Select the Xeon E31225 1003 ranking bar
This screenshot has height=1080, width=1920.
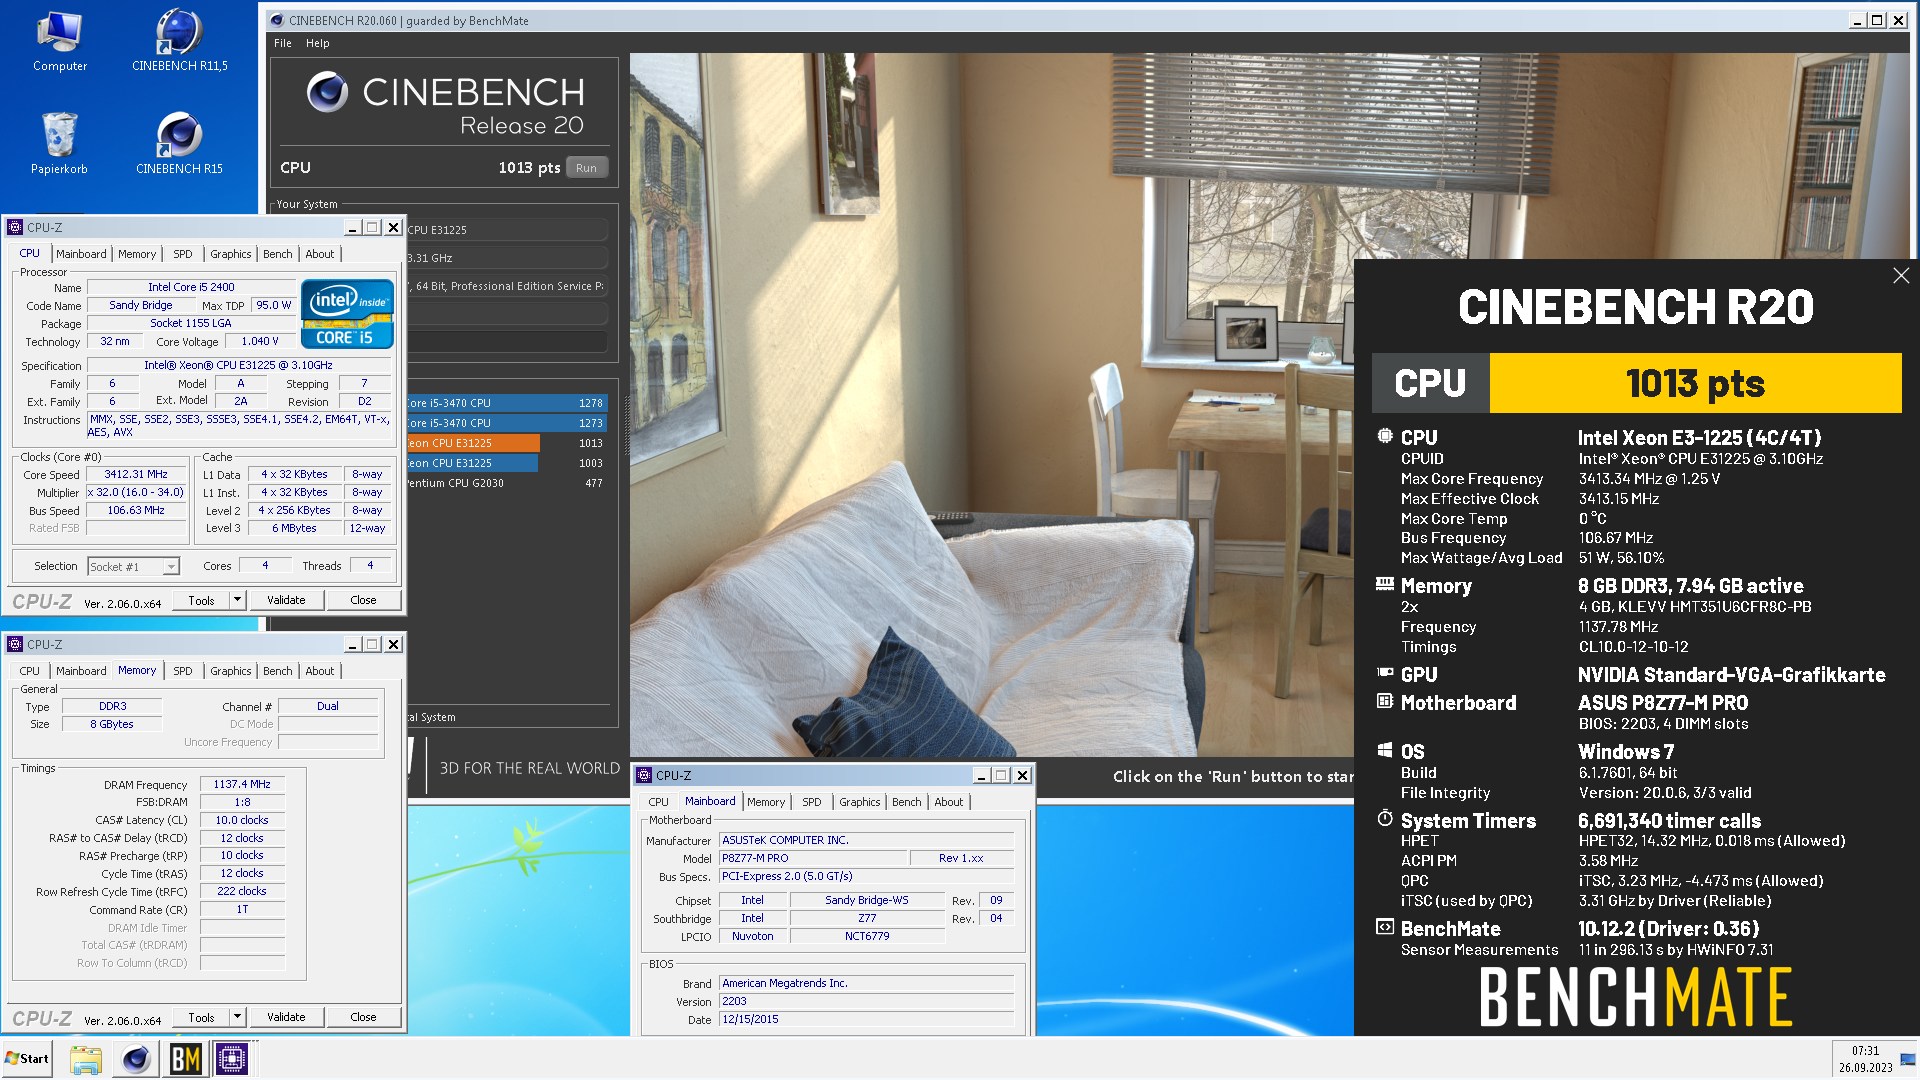[506, 463]
